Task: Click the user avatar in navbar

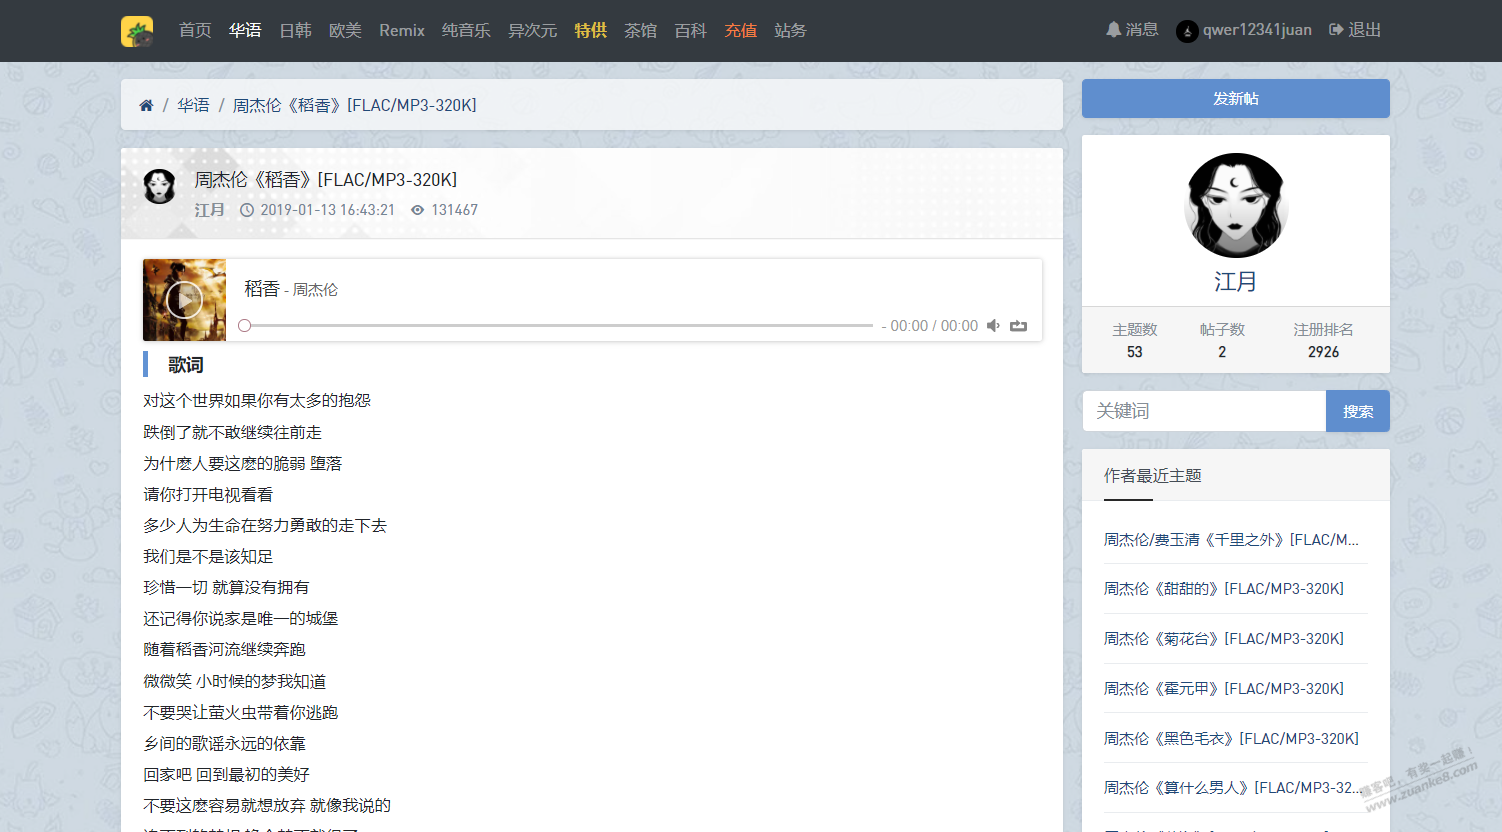Action: (1187, 31)
